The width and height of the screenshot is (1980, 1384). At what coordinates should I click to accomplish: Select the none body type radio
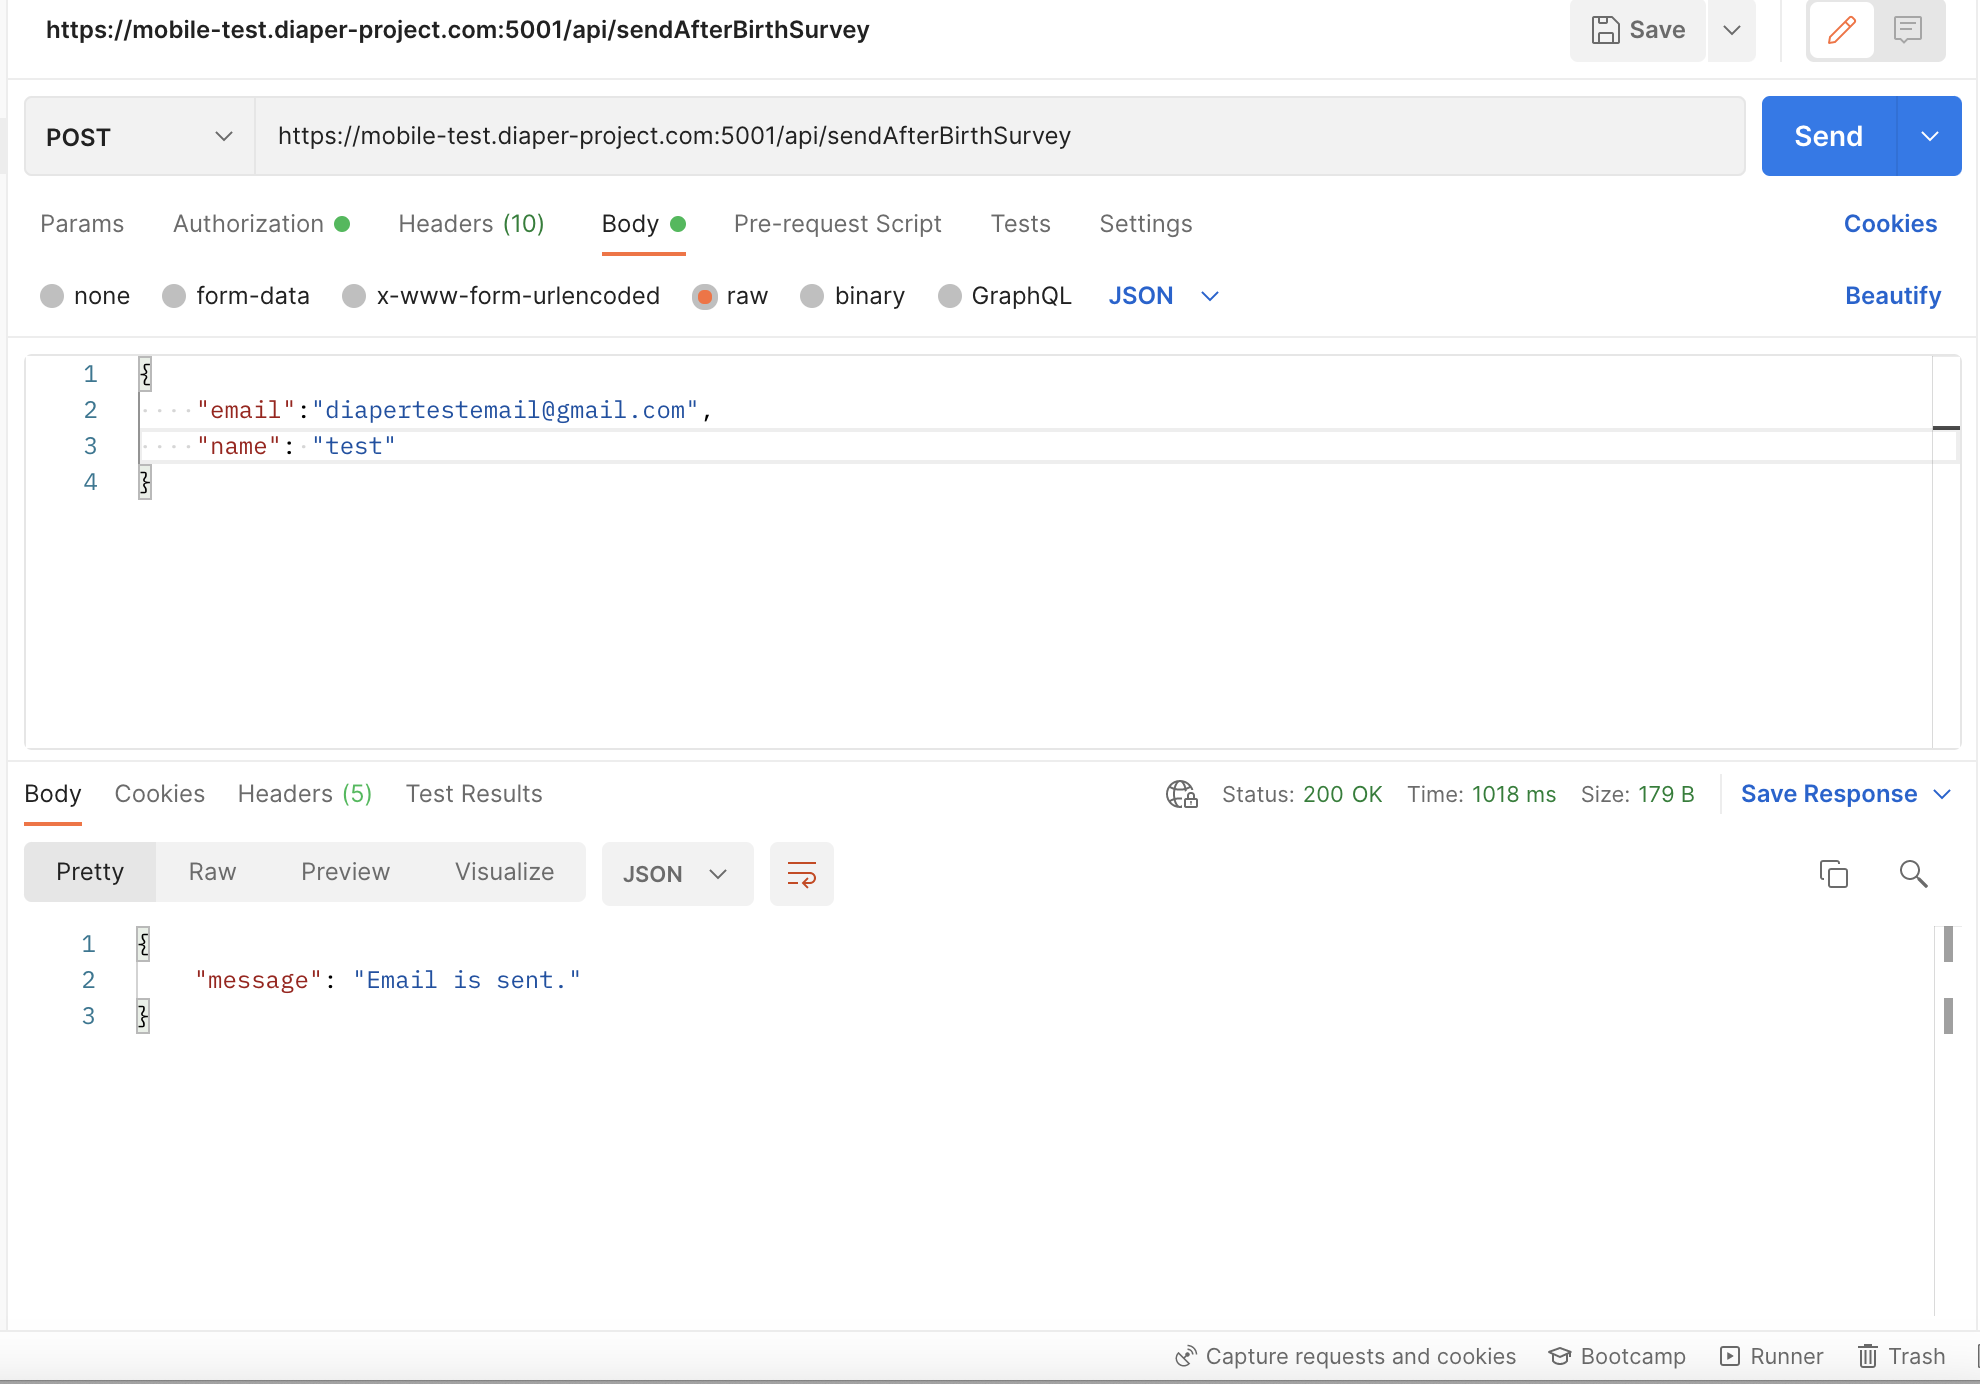coord(52,296)
